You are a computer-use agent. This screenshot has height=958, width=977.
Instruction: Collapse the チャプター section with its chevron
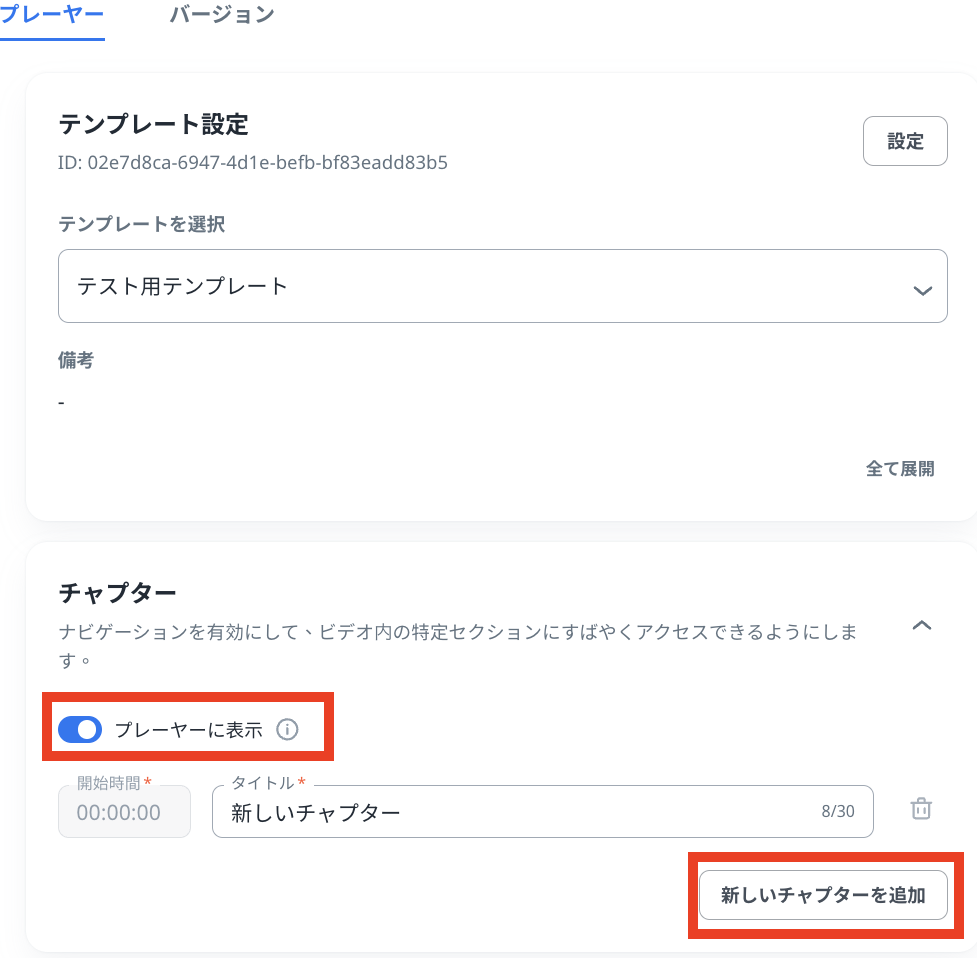tap(922, 626)
